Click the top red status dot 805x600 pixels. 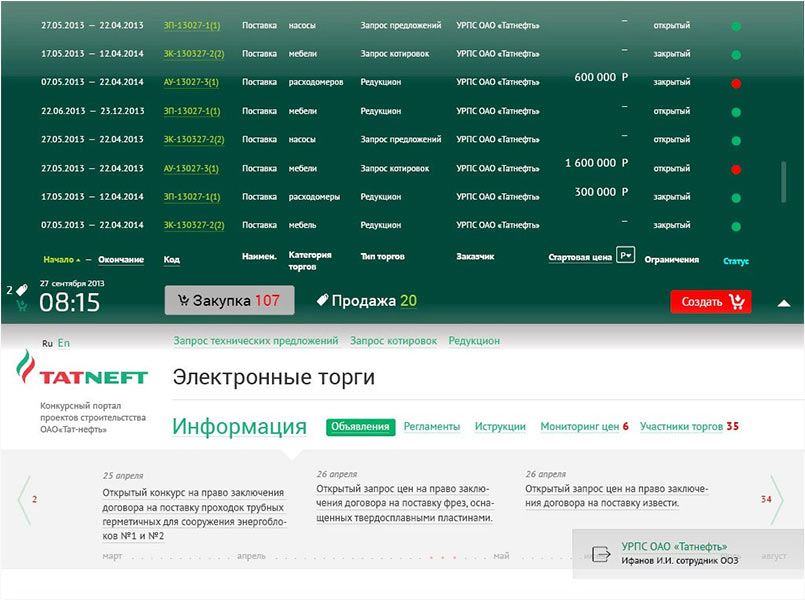pos(736,84)
